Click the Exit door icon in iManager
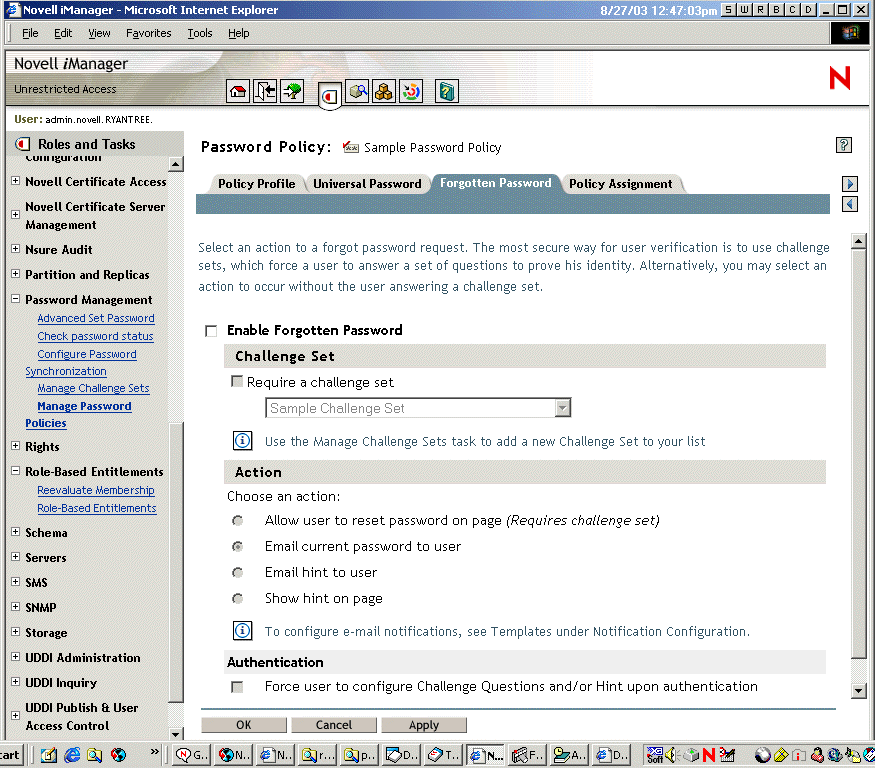The height and width of the screenshot is (768, 875). coord(266,90)
